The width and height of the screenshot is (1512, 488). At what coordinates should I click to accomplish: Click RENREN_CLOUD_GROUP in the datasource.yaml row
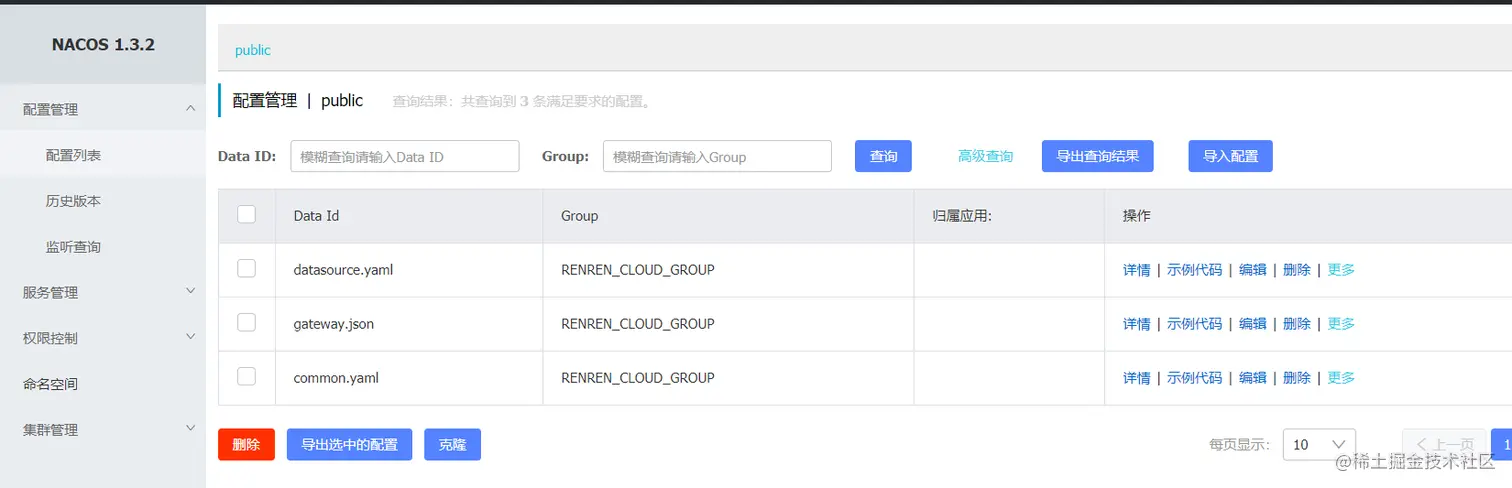click(x=638, y=270)
